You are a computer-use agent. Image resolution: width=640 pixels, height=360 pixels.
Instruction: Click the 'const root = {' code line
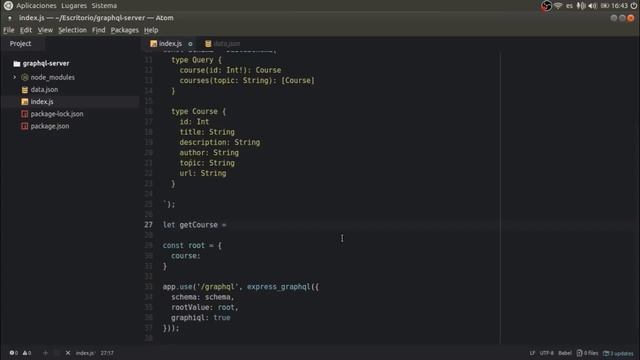192,245
